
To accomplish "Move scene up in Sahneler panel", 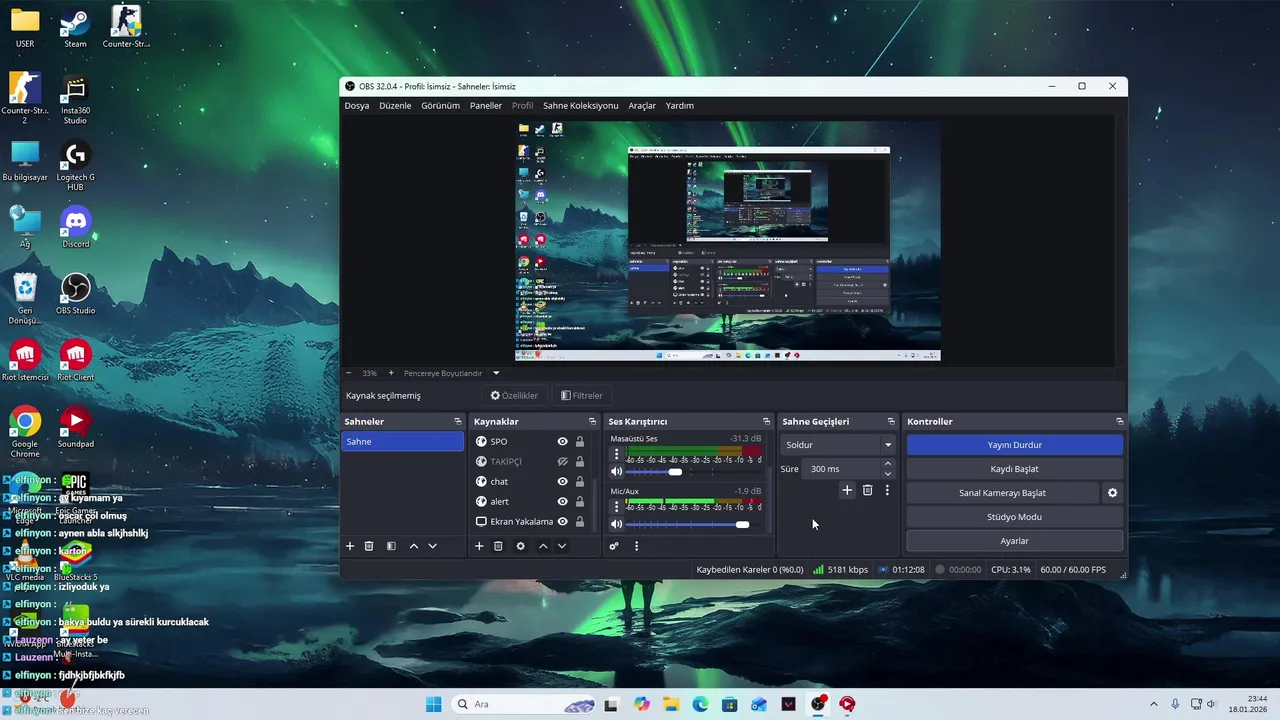I will (414, 546).
